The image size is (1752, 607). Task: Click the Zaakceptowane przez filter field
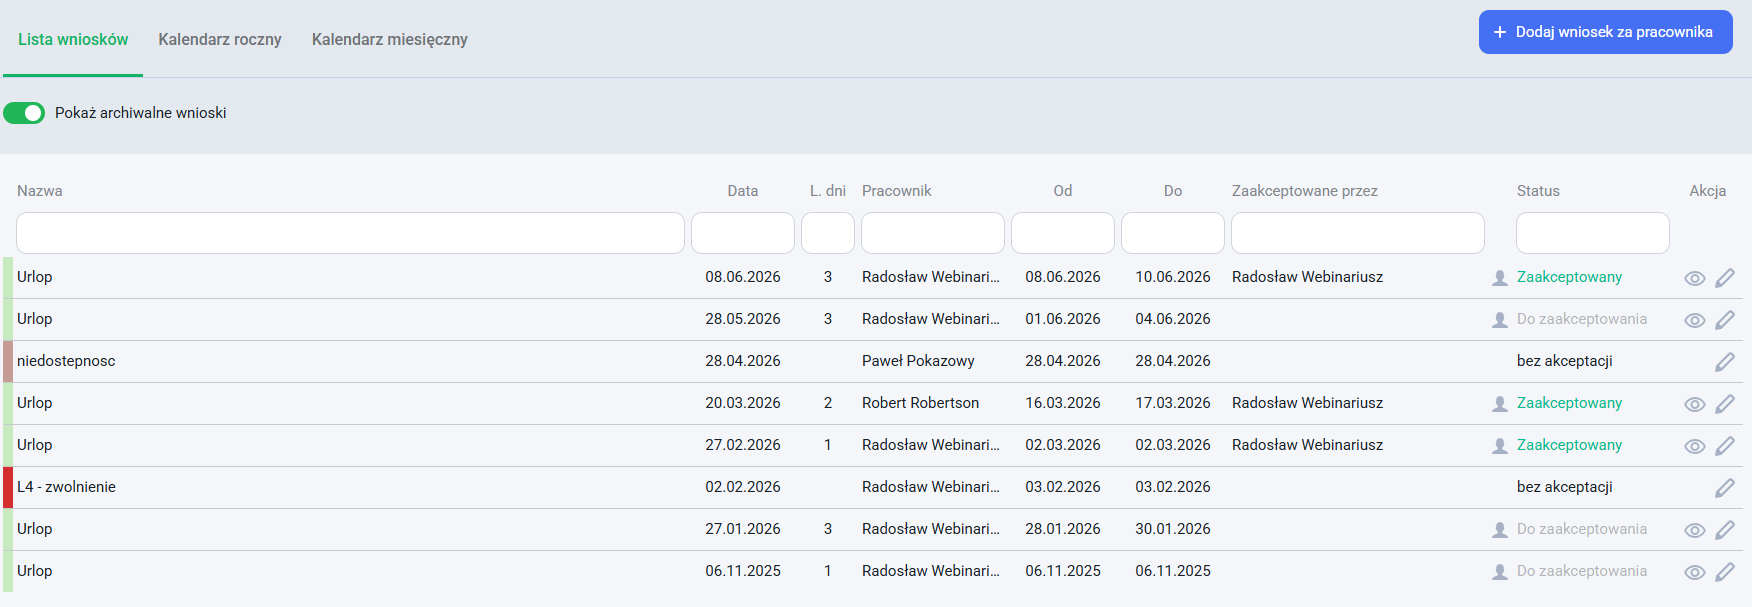tap(1358, 233)
